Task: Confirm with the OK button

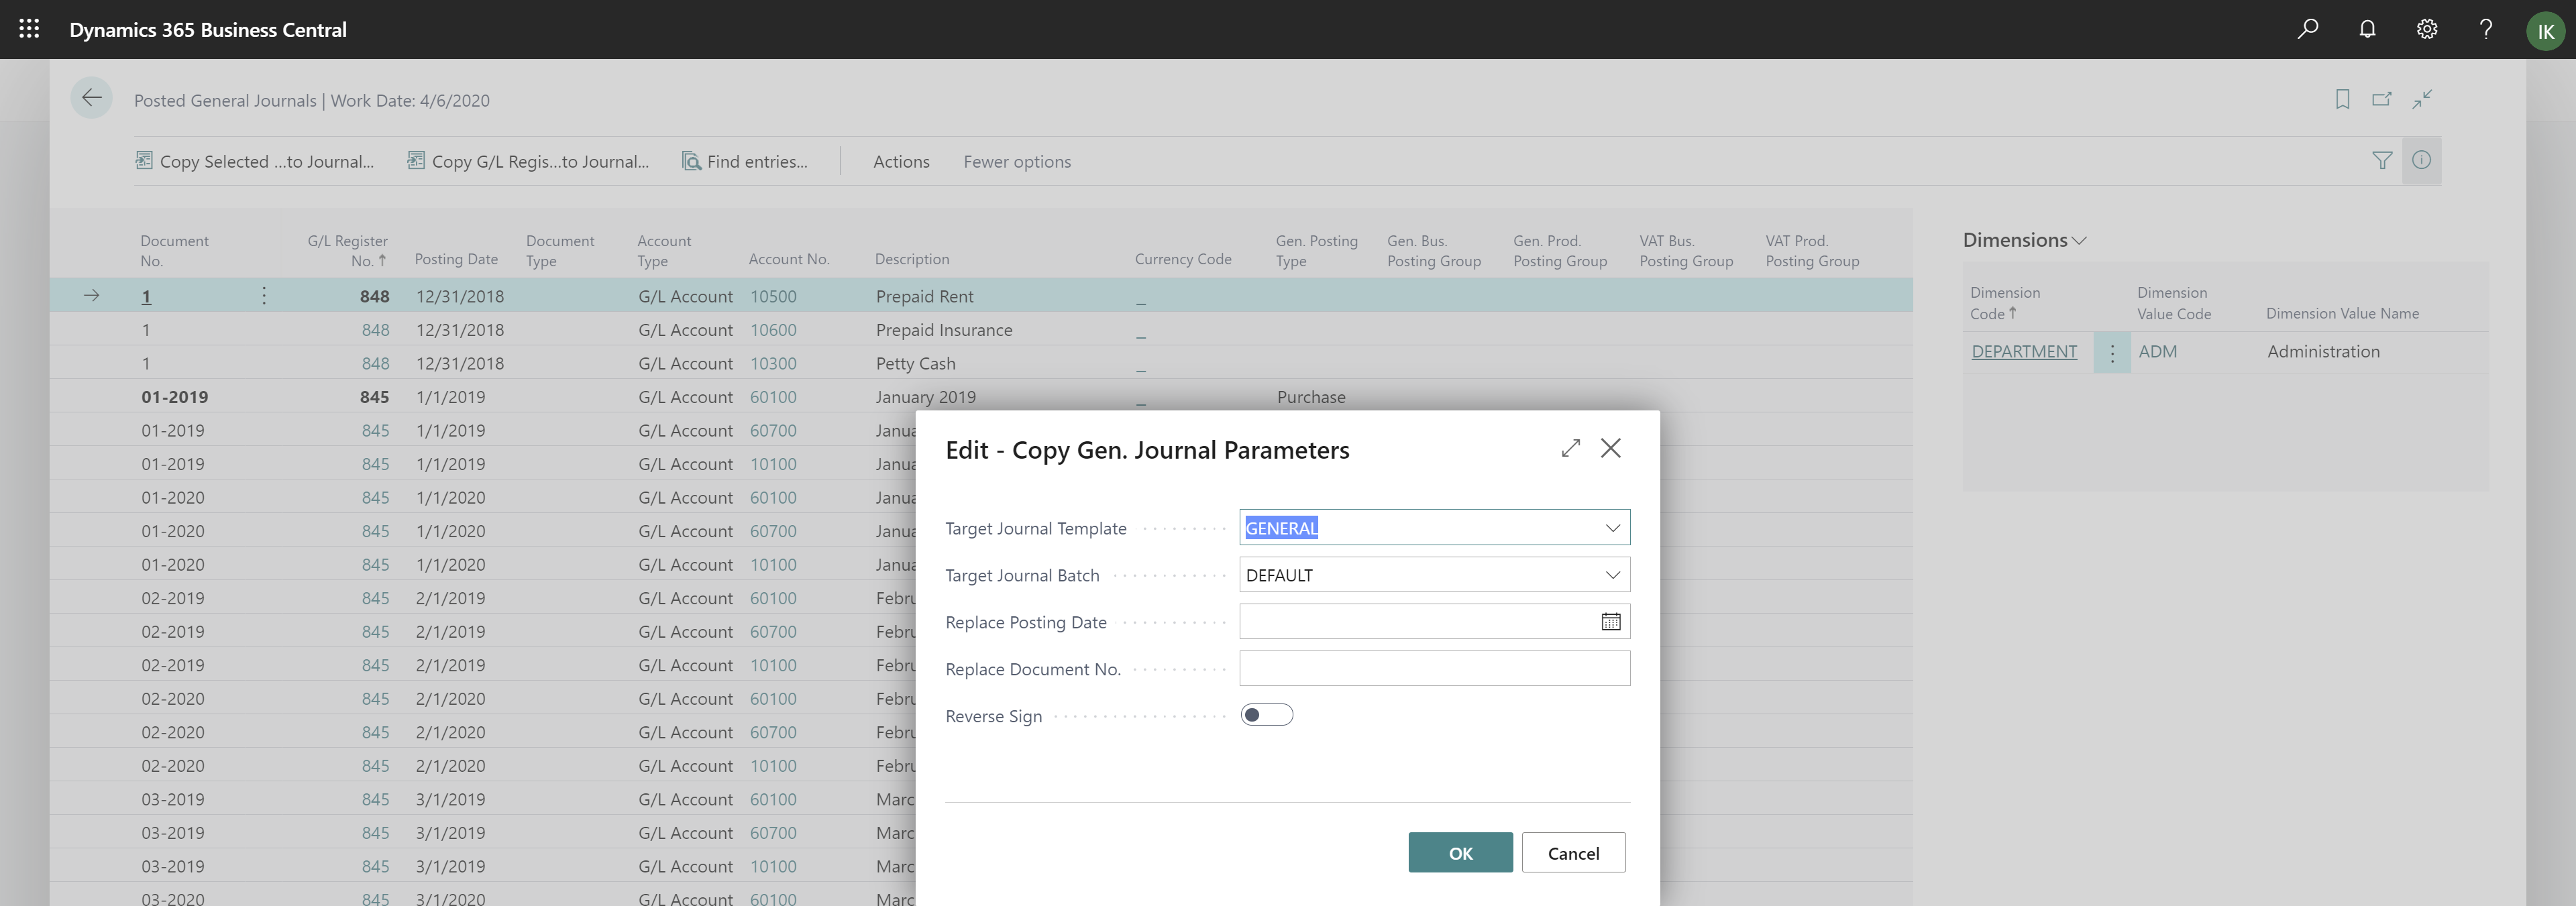Action: pyautogui.click(x=1460, y=852)
